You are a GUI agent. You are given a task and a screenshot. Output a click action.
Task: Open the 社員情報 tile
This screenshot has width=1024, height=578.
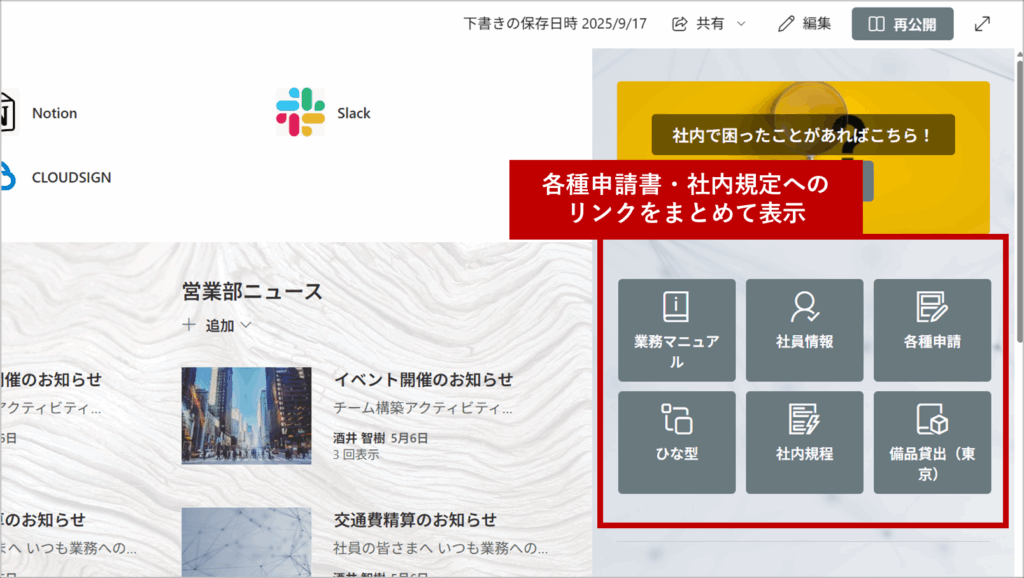coord(805,330)
